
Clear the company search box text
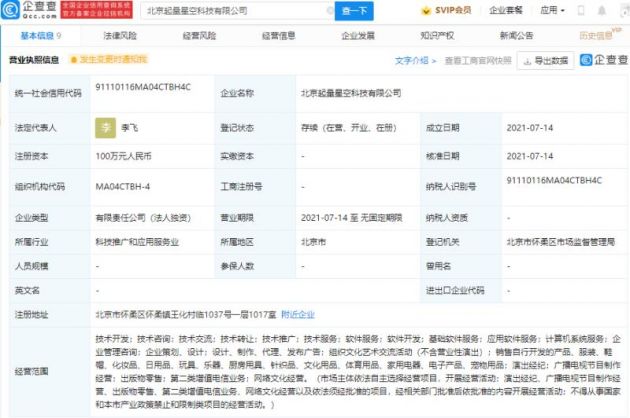pyautogui.click(x=330, y=10)
